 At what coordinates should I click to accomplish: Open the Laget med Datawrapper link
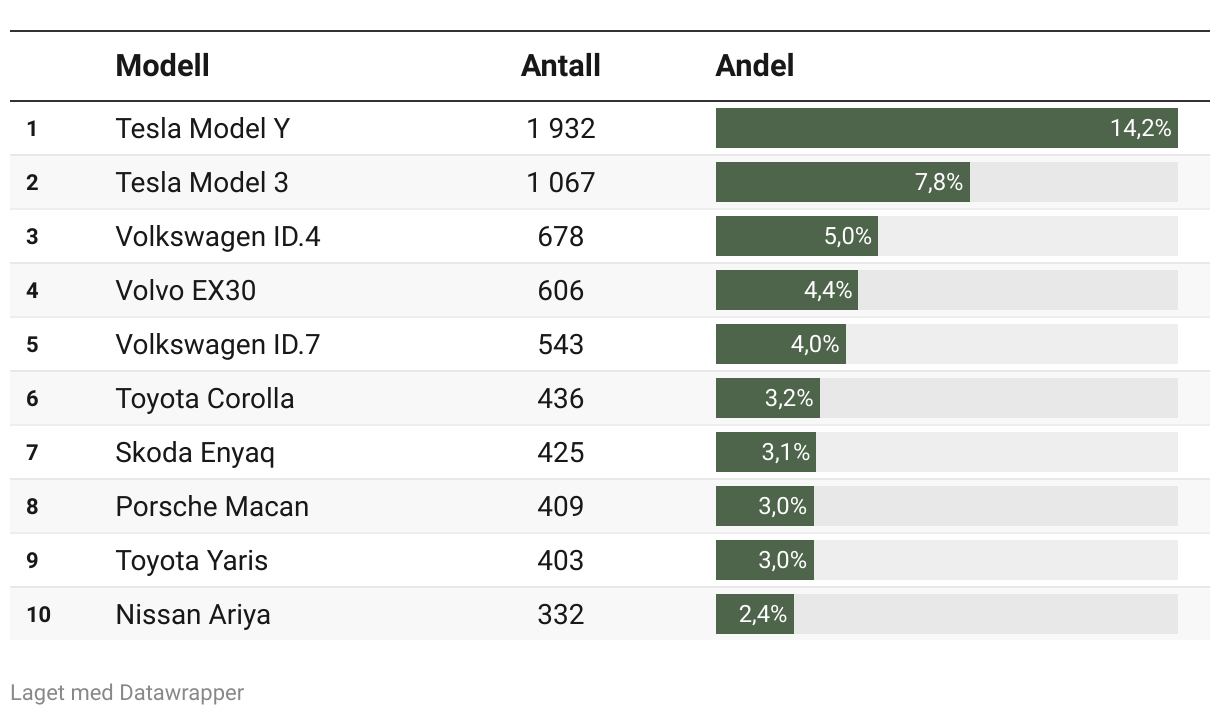click(127, 692)
